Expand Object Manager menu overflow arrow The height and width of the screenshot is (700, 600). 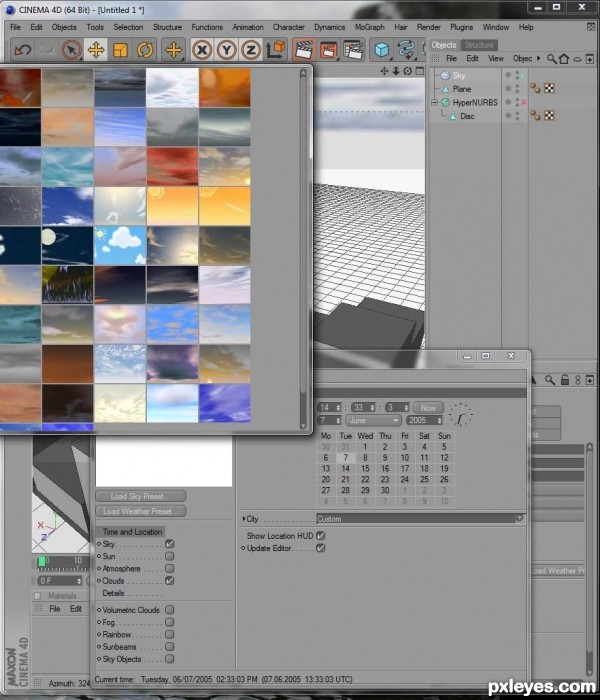pos(538,58)
